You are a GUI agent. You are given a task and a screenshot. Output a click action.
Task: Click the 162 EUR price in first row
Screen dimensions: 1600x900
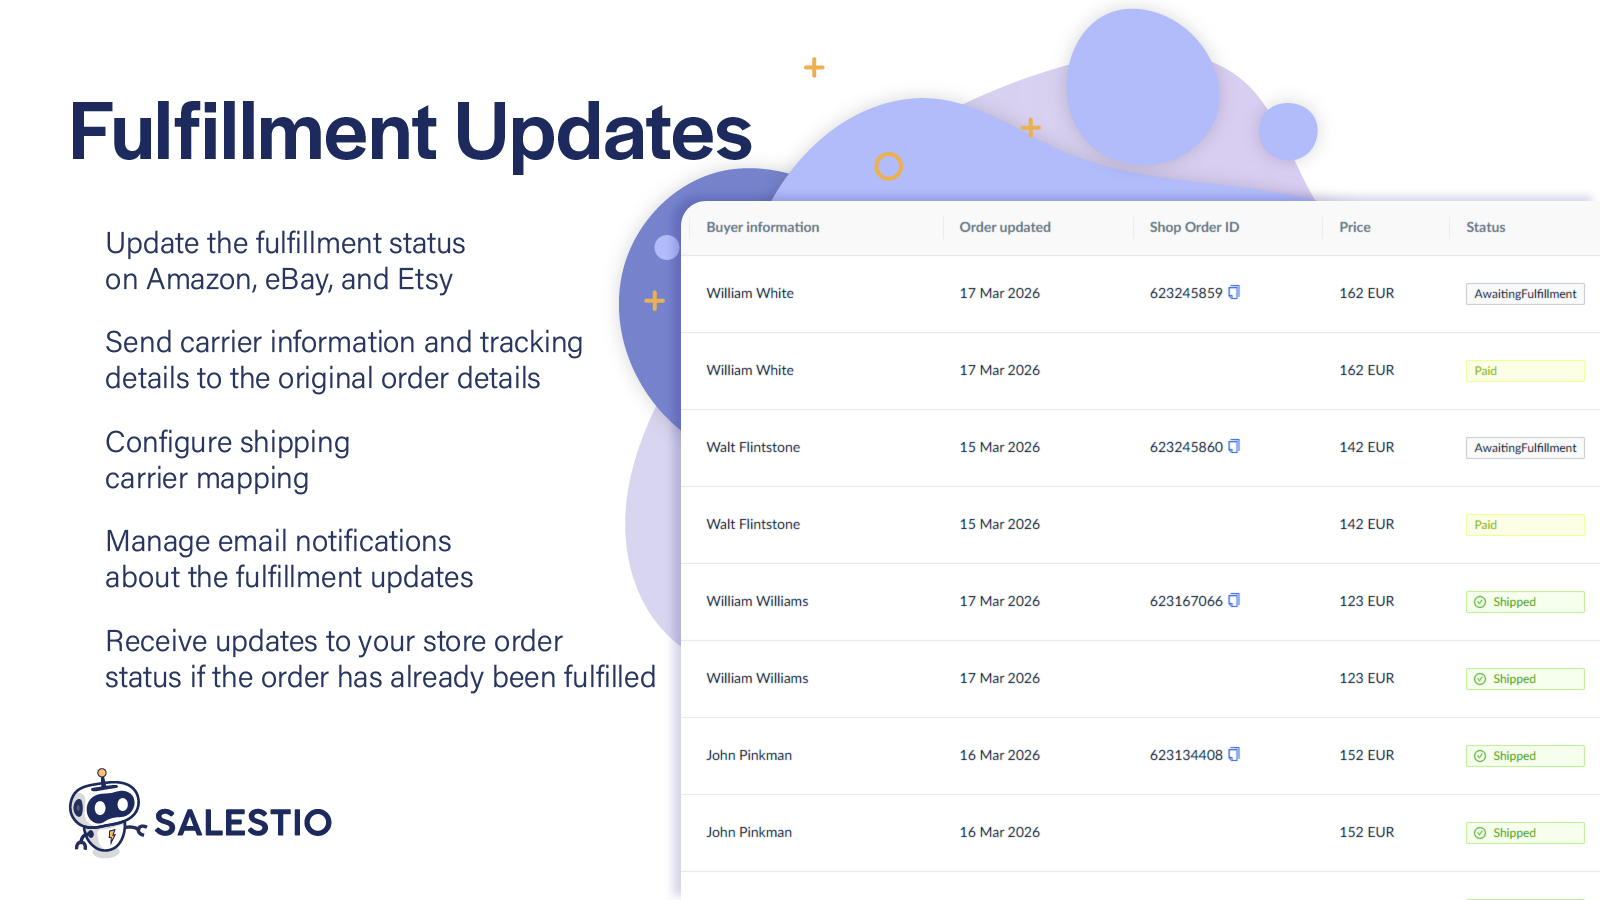(x=1366, y=293)
